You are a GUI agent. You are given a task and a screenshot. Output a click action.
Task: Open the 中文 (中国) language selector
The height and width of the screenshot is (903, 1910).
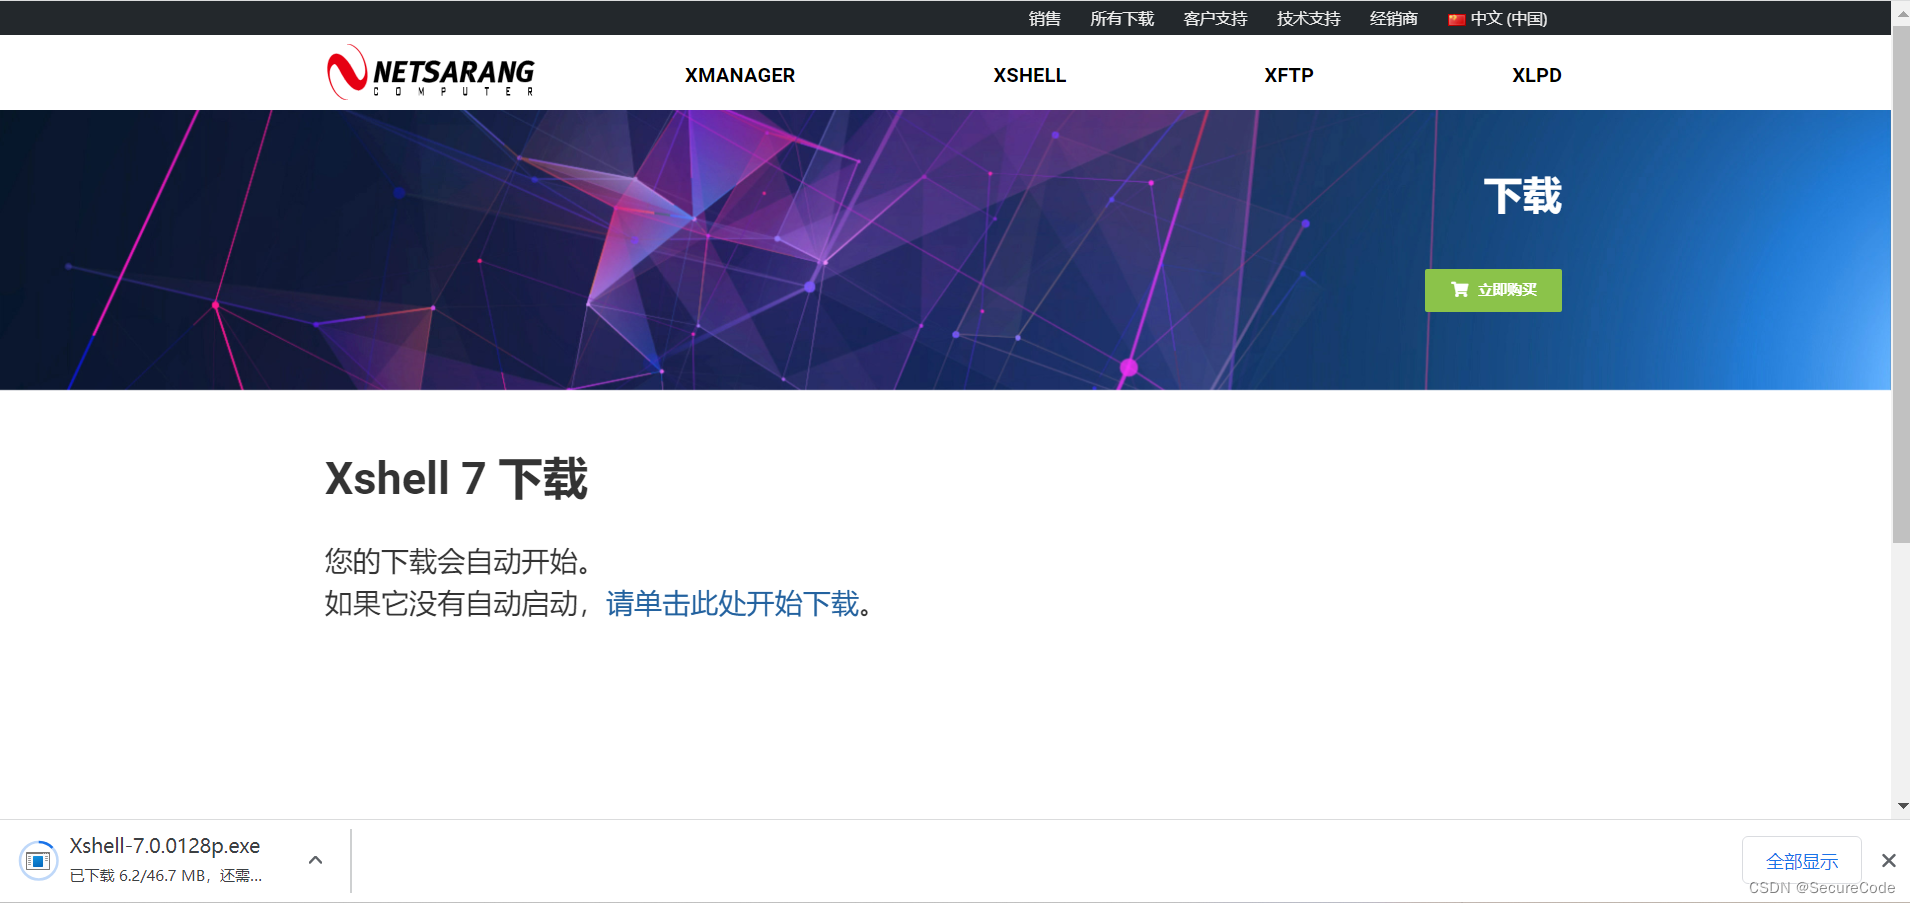click(x=1498, y=18)
